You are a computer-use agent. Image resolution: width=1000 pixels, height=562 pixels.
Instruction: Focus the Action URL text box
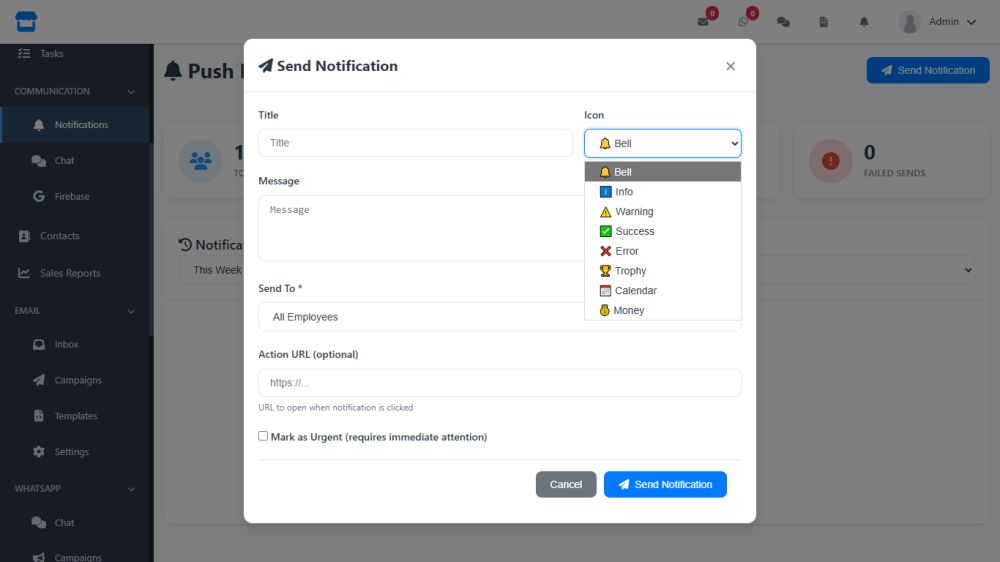(499, 383)
